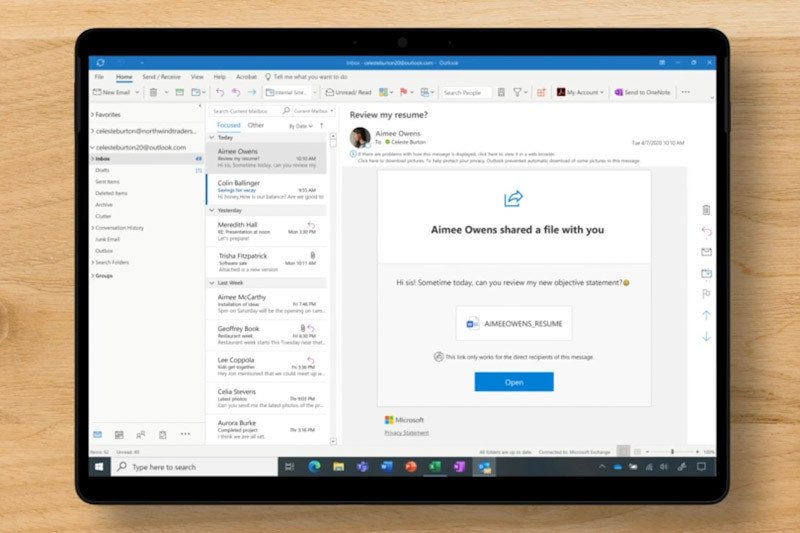Open the My Account dropdown

coord(581,92)
